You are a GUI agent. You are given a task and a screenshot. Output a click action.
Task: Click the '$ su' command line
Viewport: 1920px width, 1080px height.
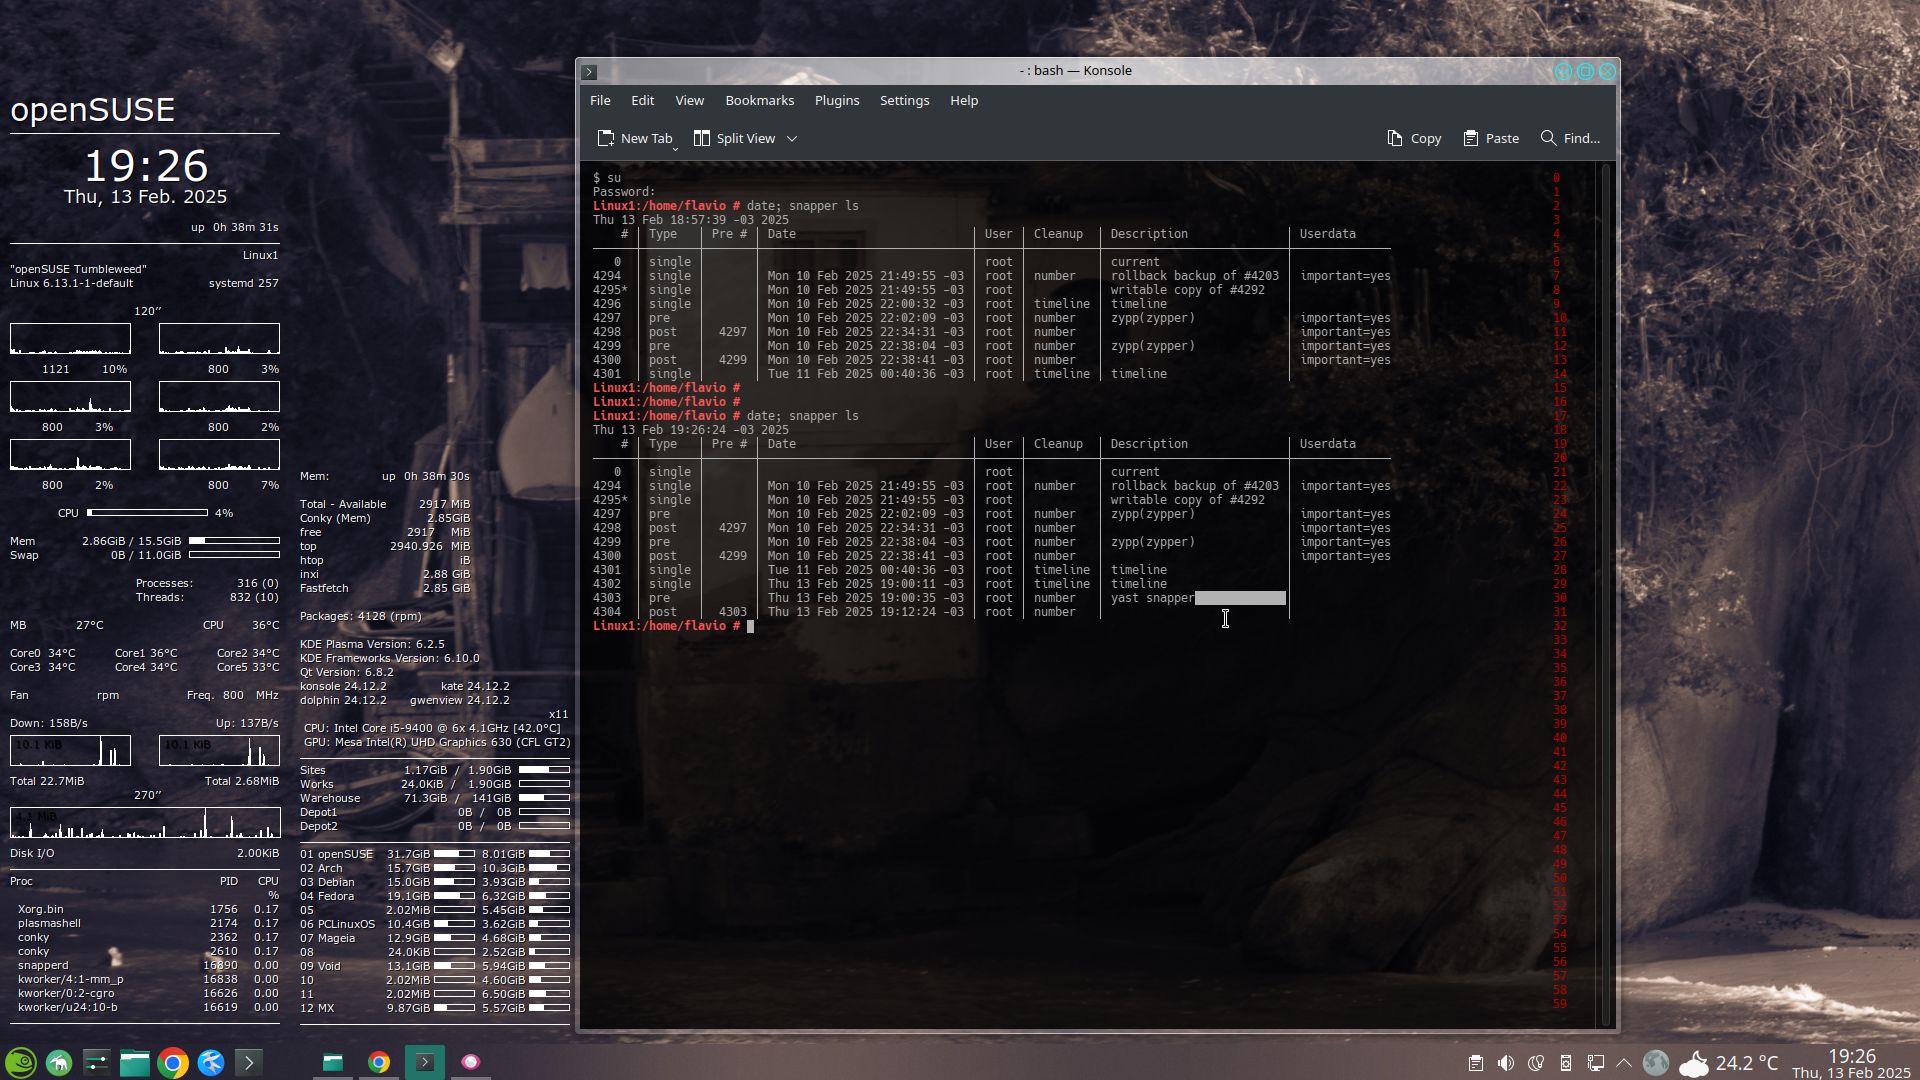click(607, 178)
